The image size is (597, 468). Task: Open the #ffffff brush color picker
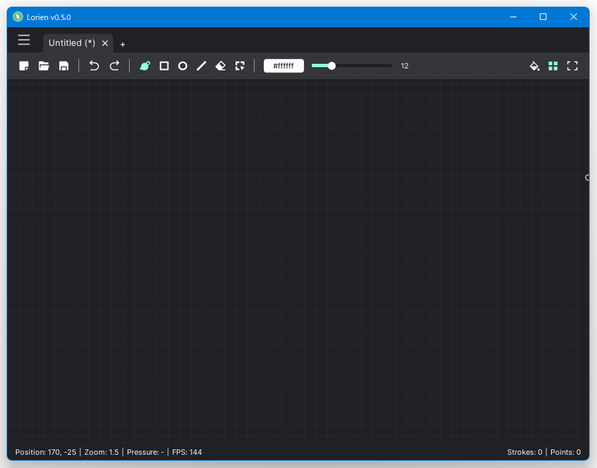coord(284,66)
